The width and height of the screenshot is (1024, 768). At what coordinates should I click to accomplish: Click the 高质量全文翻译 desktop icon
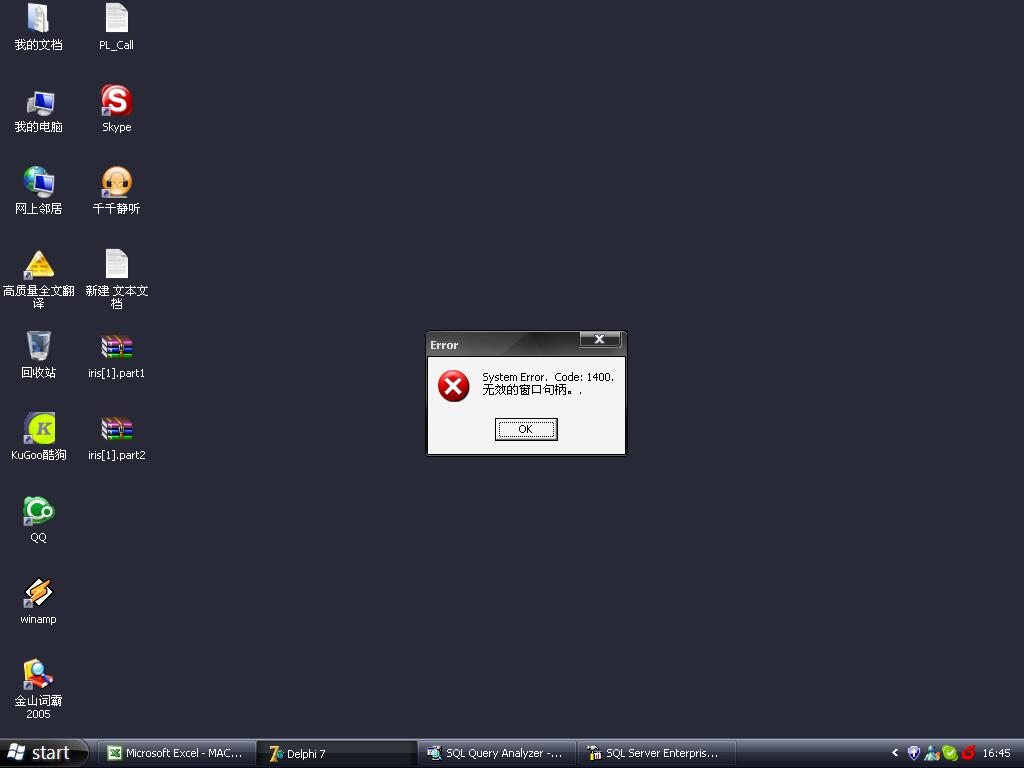[x=38, y=266]
